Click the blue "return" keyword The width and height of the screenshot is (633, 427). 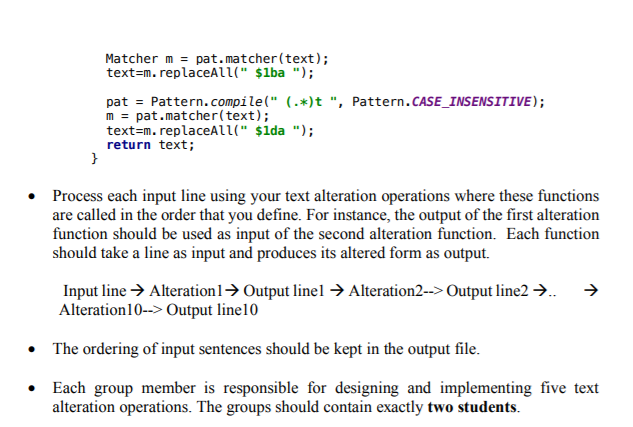pos(128,145)
